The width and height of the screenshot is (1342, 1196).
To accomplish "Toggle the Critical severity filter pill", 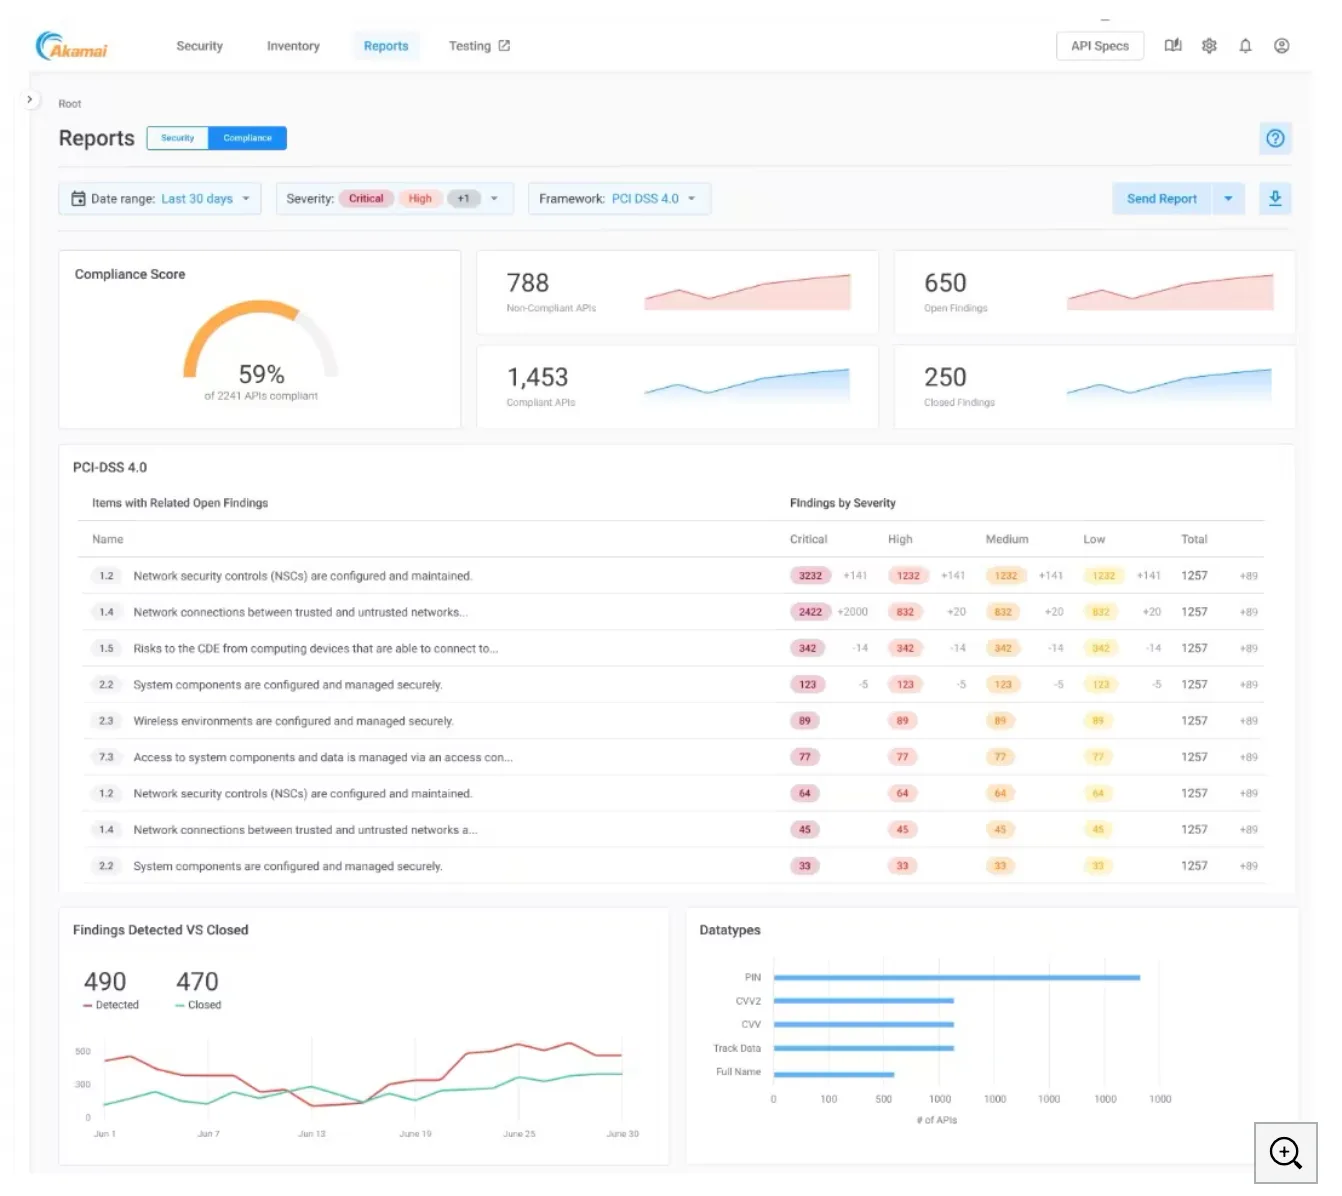I will click(x=366, y=198).
